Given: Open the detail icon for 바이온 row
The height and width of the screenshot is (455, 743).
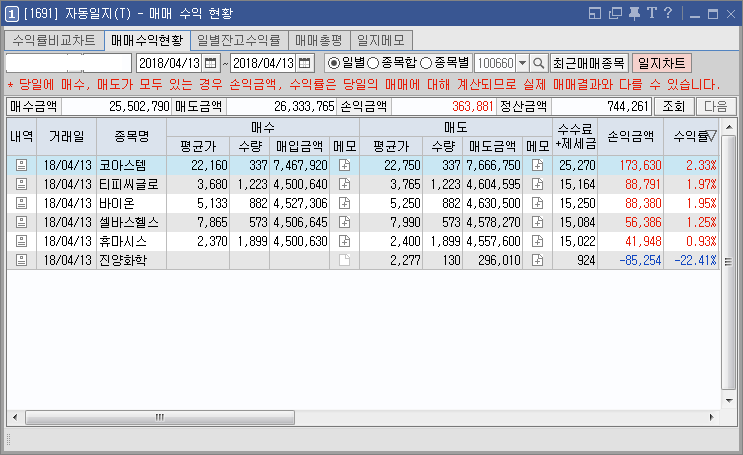Looking at the screenshot, I should [21, 203].
